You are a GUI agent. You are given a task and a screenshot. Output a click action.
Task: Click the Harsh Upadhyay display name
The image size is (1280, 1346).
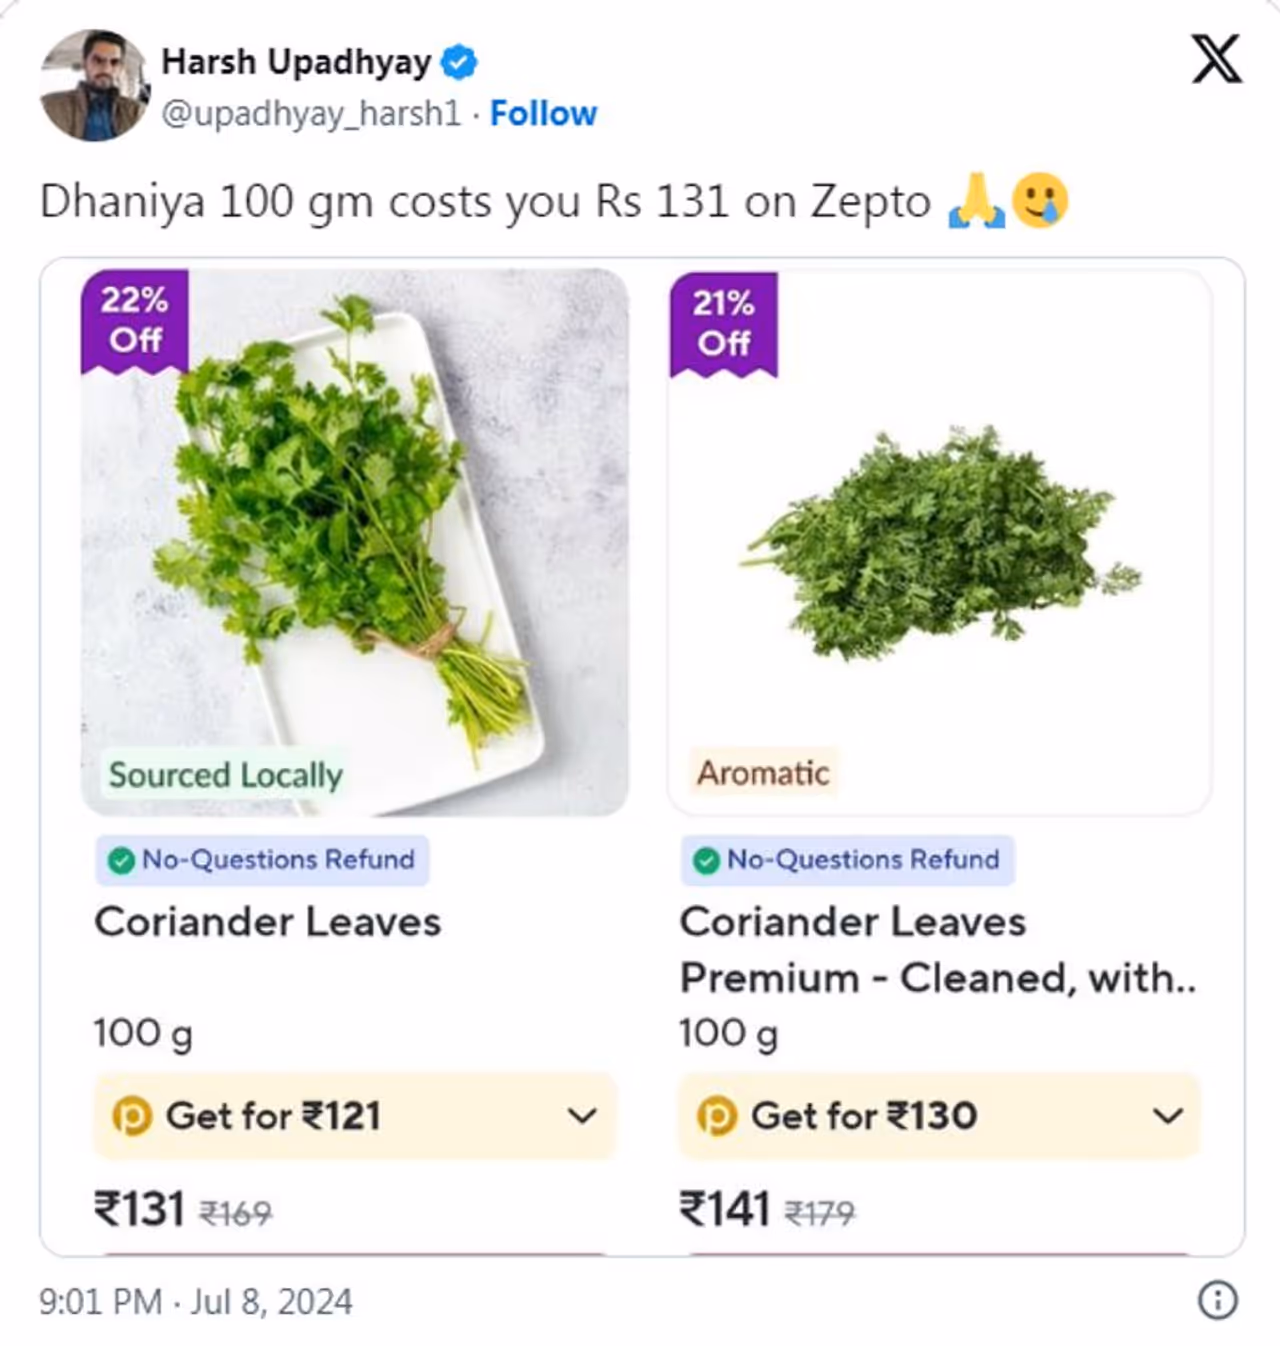(296, 62)
